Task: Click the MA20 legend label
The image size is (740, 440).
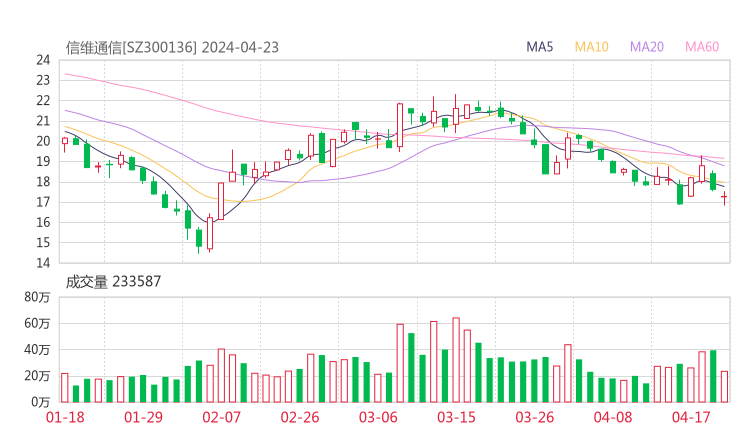Action: [647, 47]
